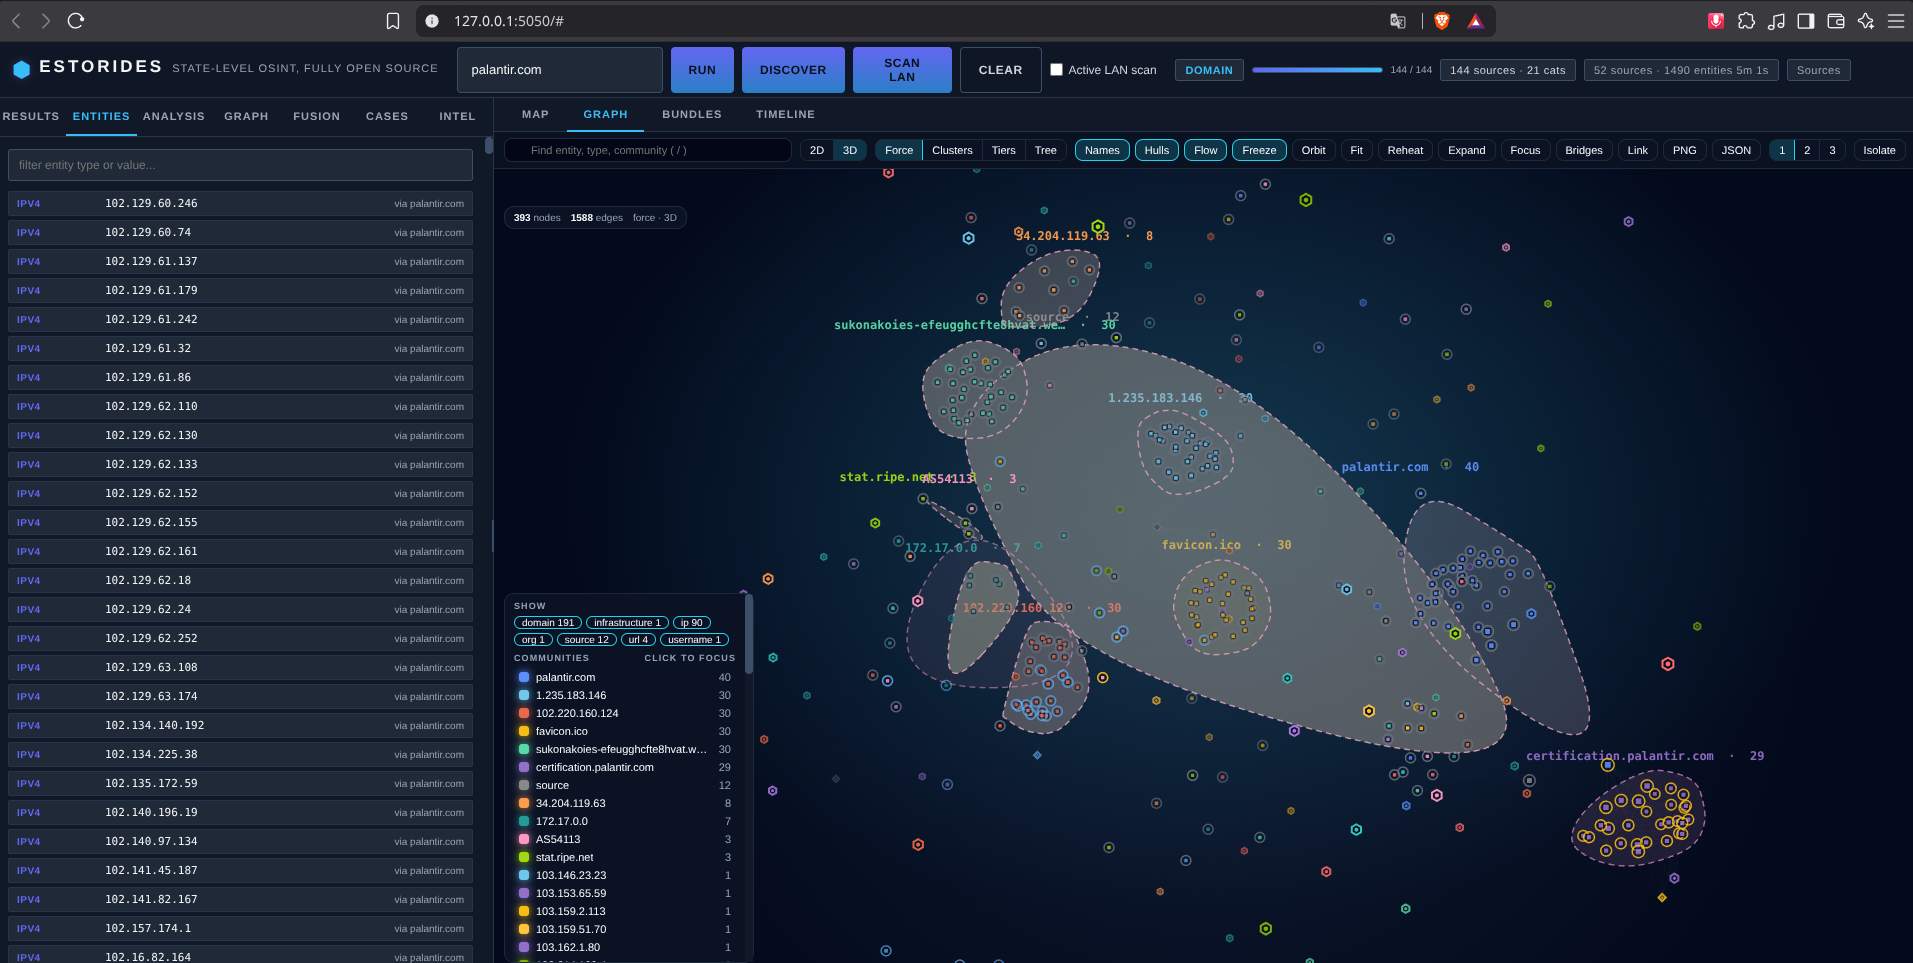Click the Estorides hexagon logo
Viewport: 1913px width, 963px height.
[21, 69]
